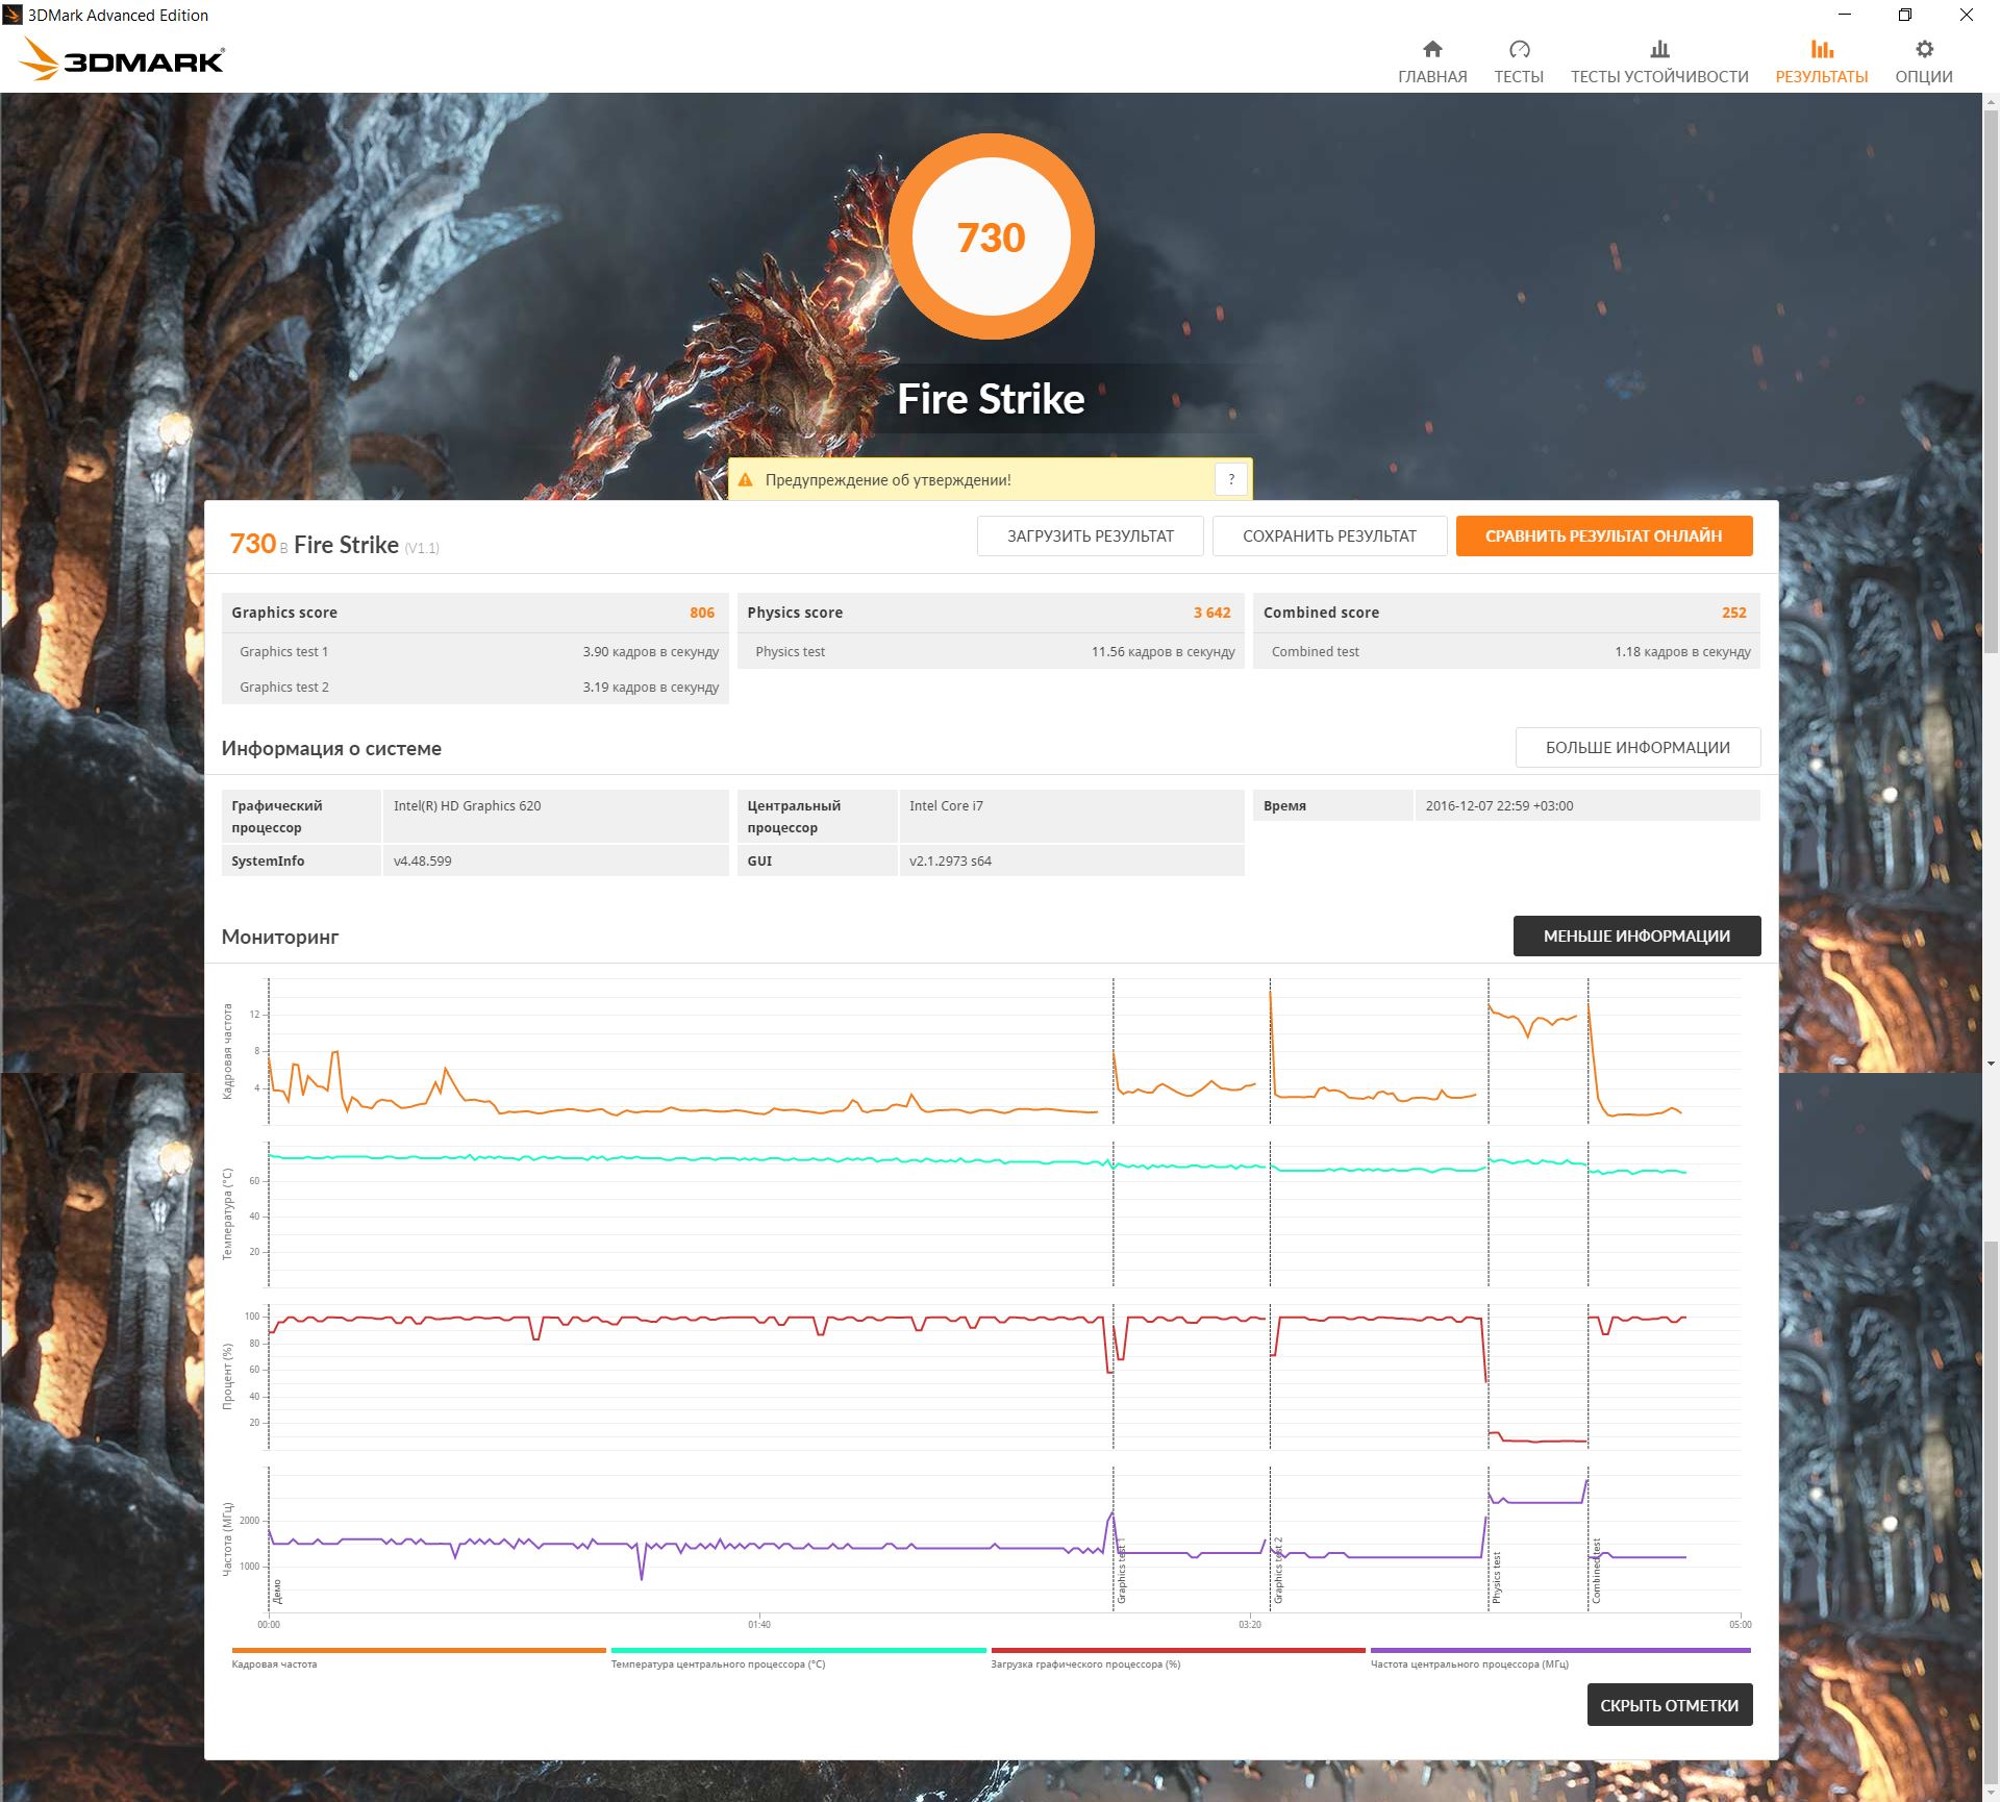Restore down the 3DMark window
The width and height of the screenshot is (2000, 1802).
1905,15
